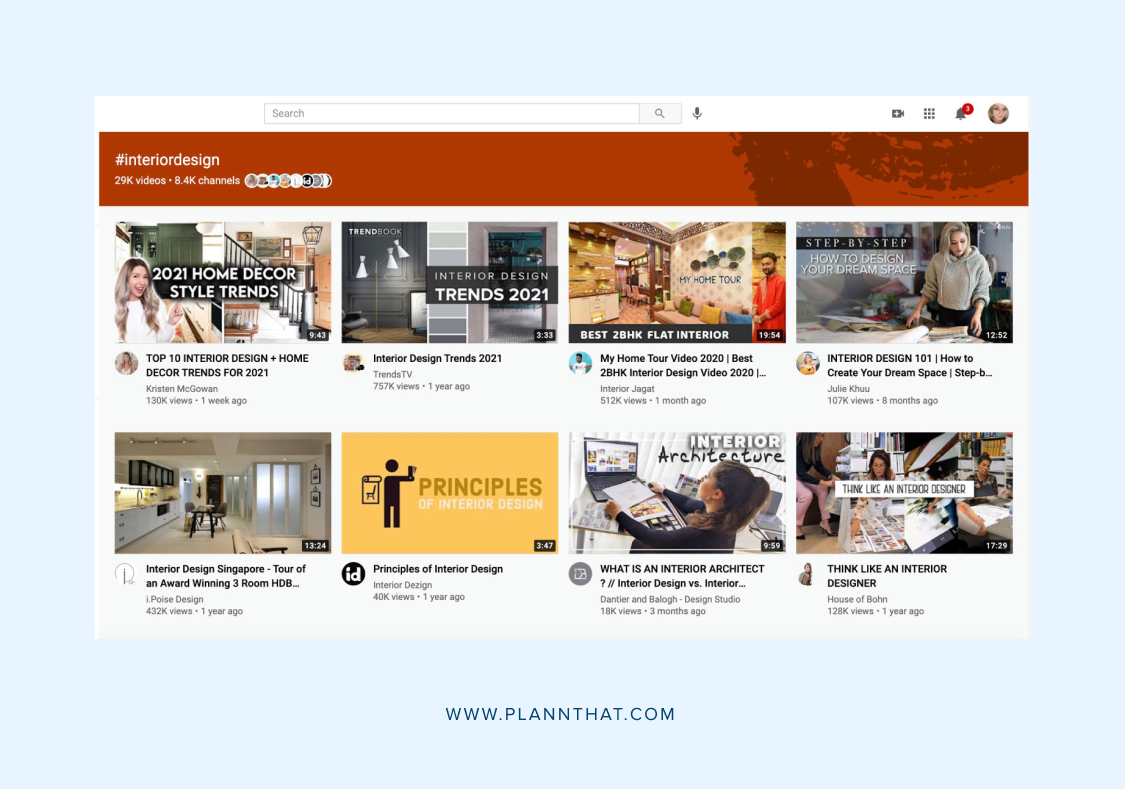Open title 'TOP 10 INTERIOR DESIGN + HOME DECOR TRENDS'
The image size is (1125, 789).
tap(227, 365)
